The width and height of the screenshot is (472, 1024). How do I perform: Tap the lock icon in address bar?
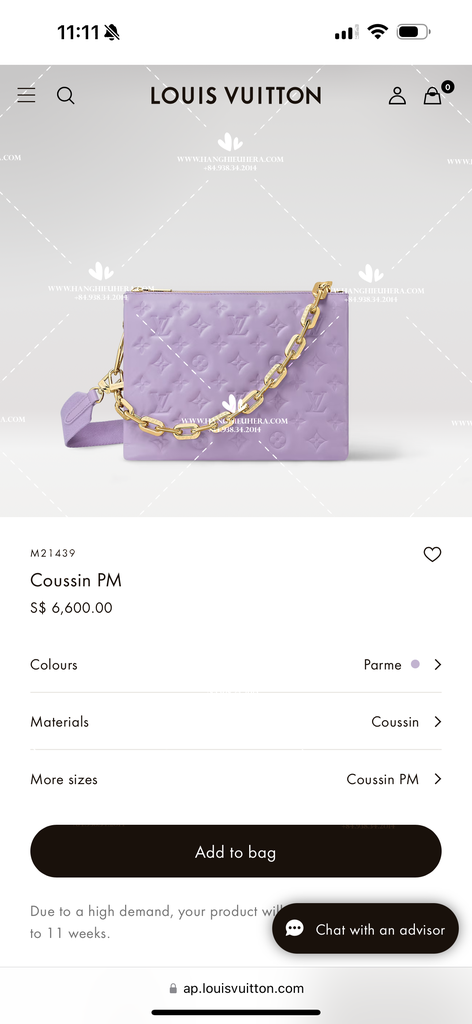pyautogui.click(x=173, y=989)
